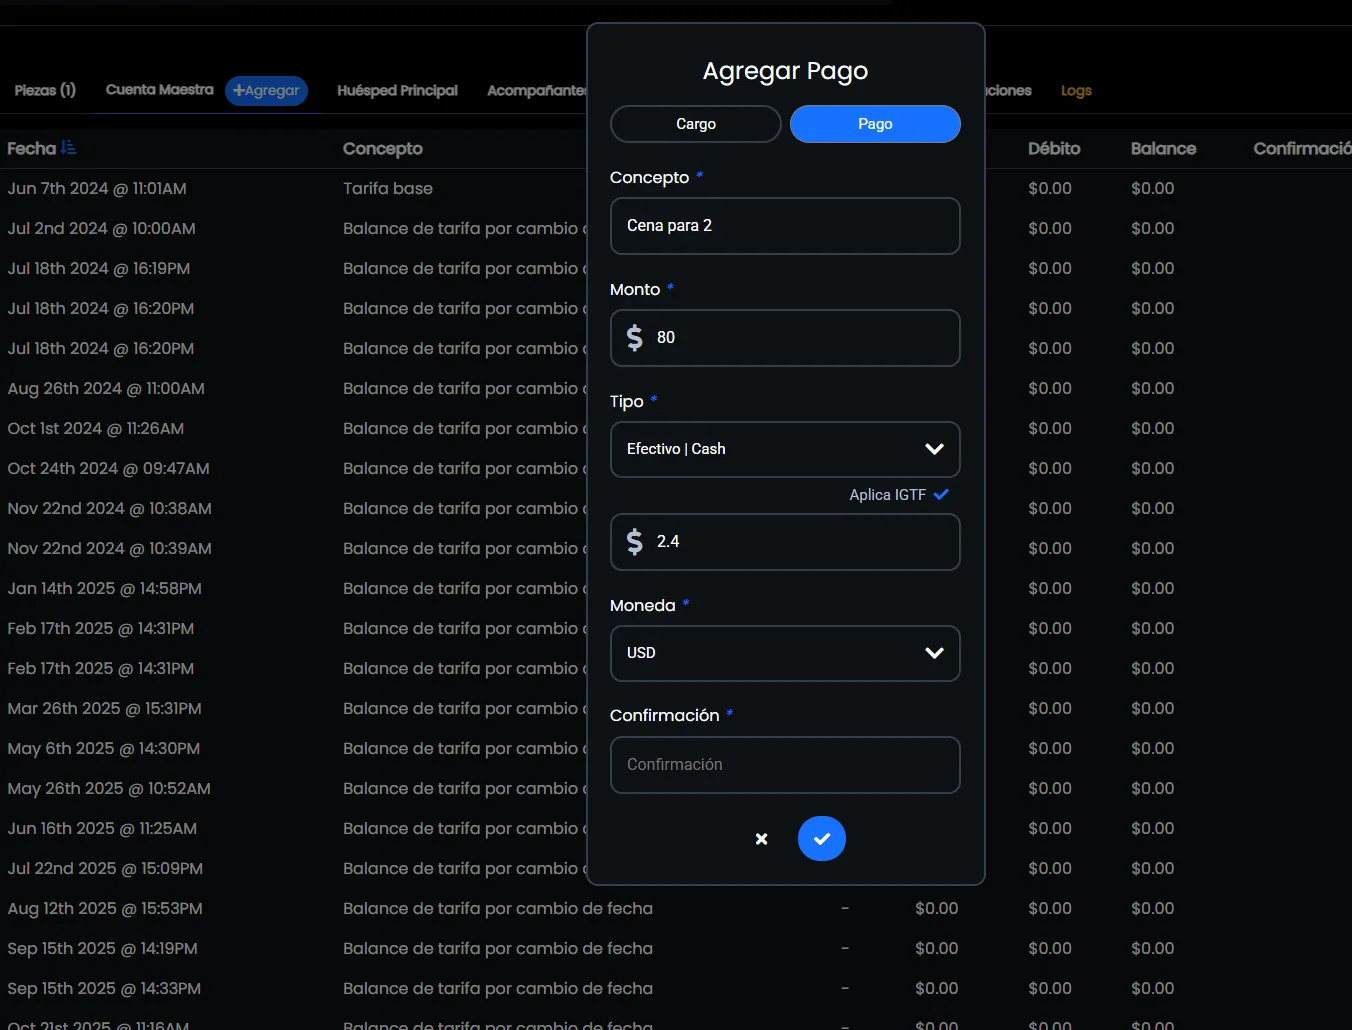1352x1030 pixels.
Task: Select the Pago option
Action: point(875,124)
